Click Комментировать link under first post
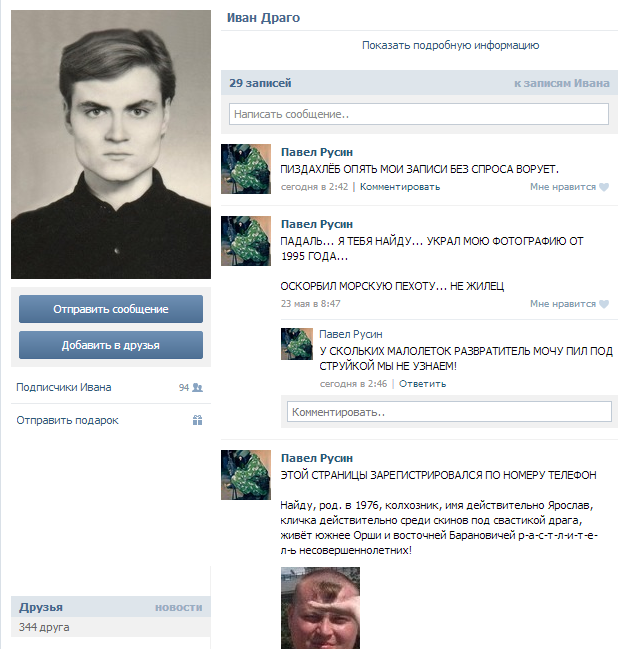 (x=400, y=187)
